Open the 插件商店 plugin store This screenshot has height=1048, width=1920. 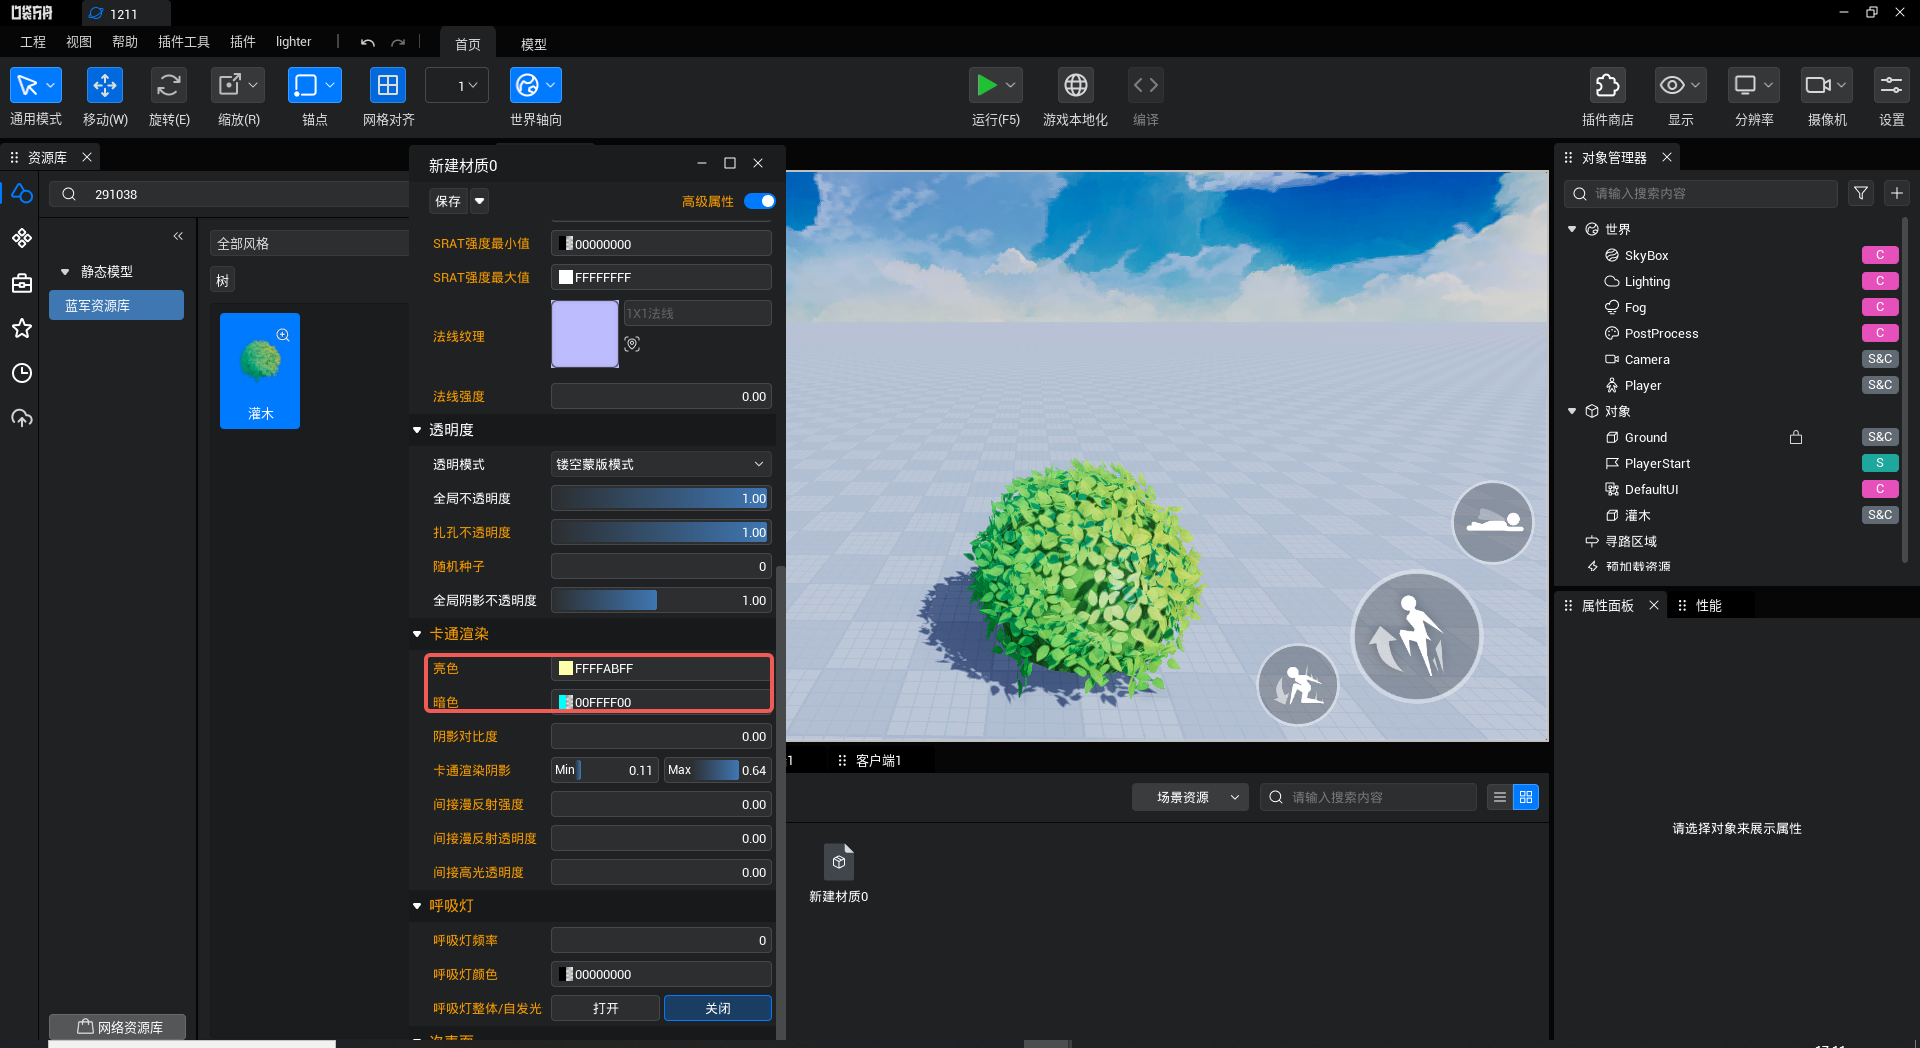[1608, 86]
